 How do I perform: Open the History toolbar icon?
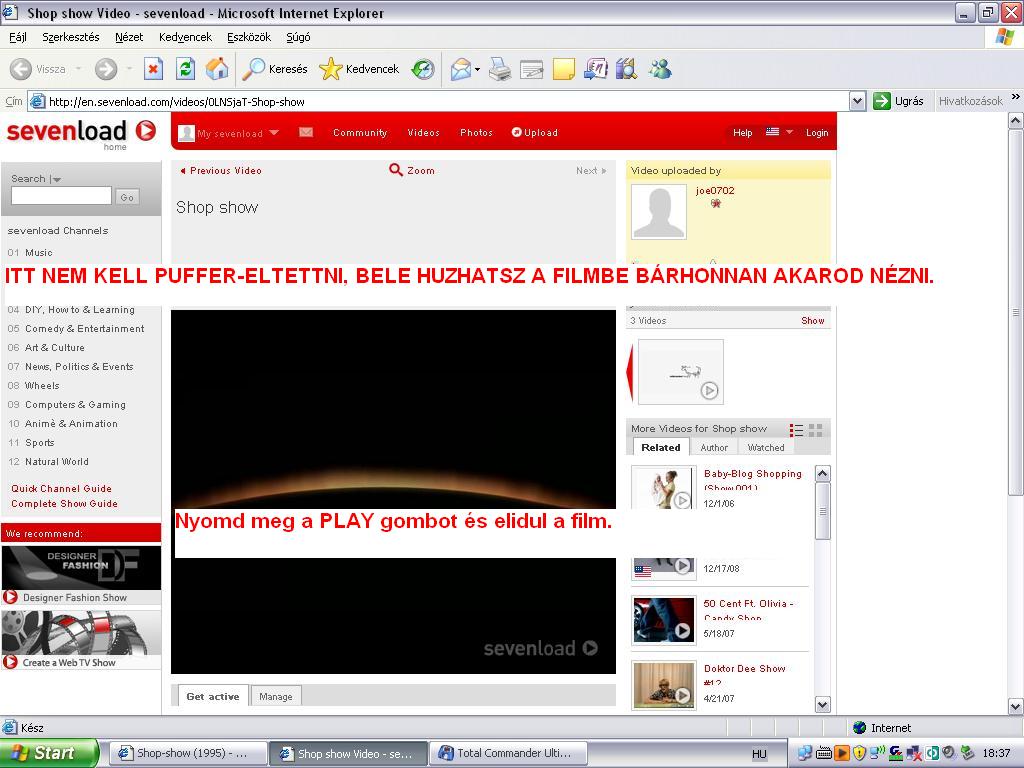click(x=423, y=69)
